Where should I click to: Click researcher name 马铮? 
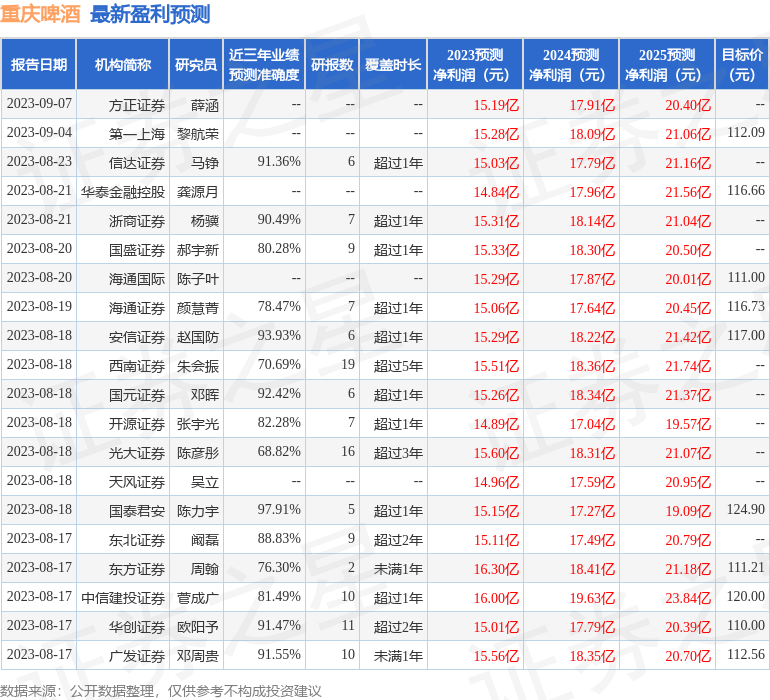[x=205, y=163]
